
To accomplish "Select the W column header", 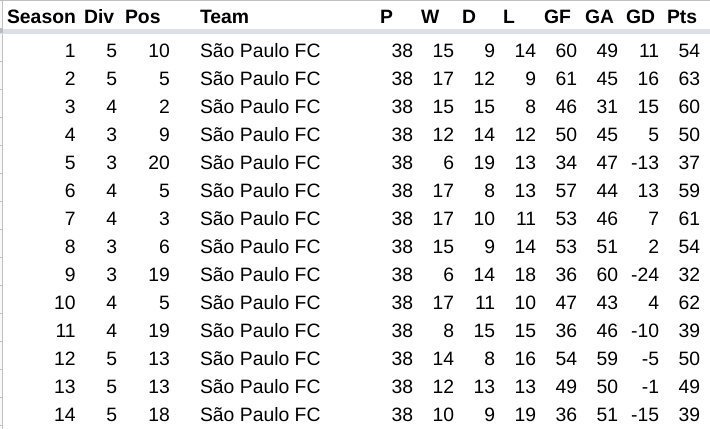I will [430, 17].
